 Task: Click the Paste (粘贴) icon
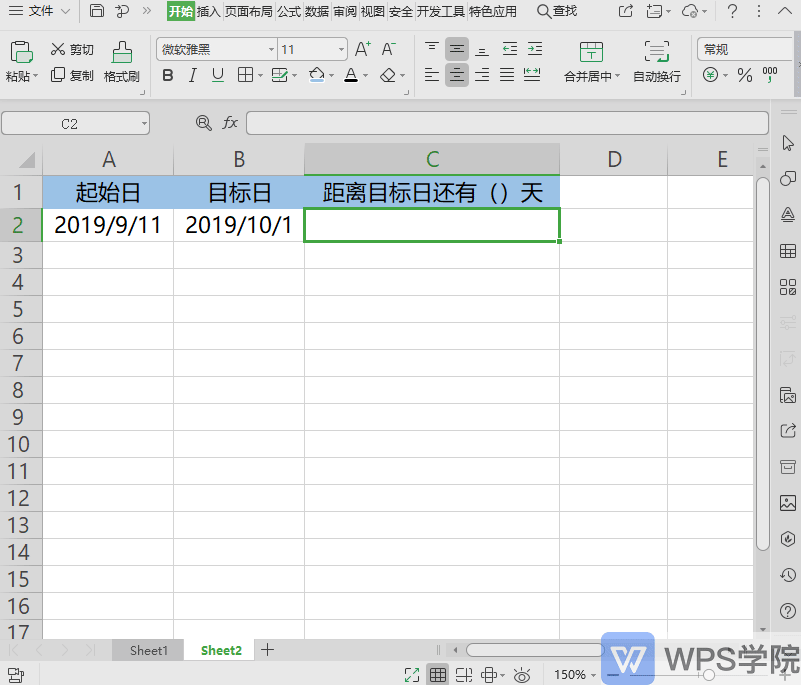[21, 52]
